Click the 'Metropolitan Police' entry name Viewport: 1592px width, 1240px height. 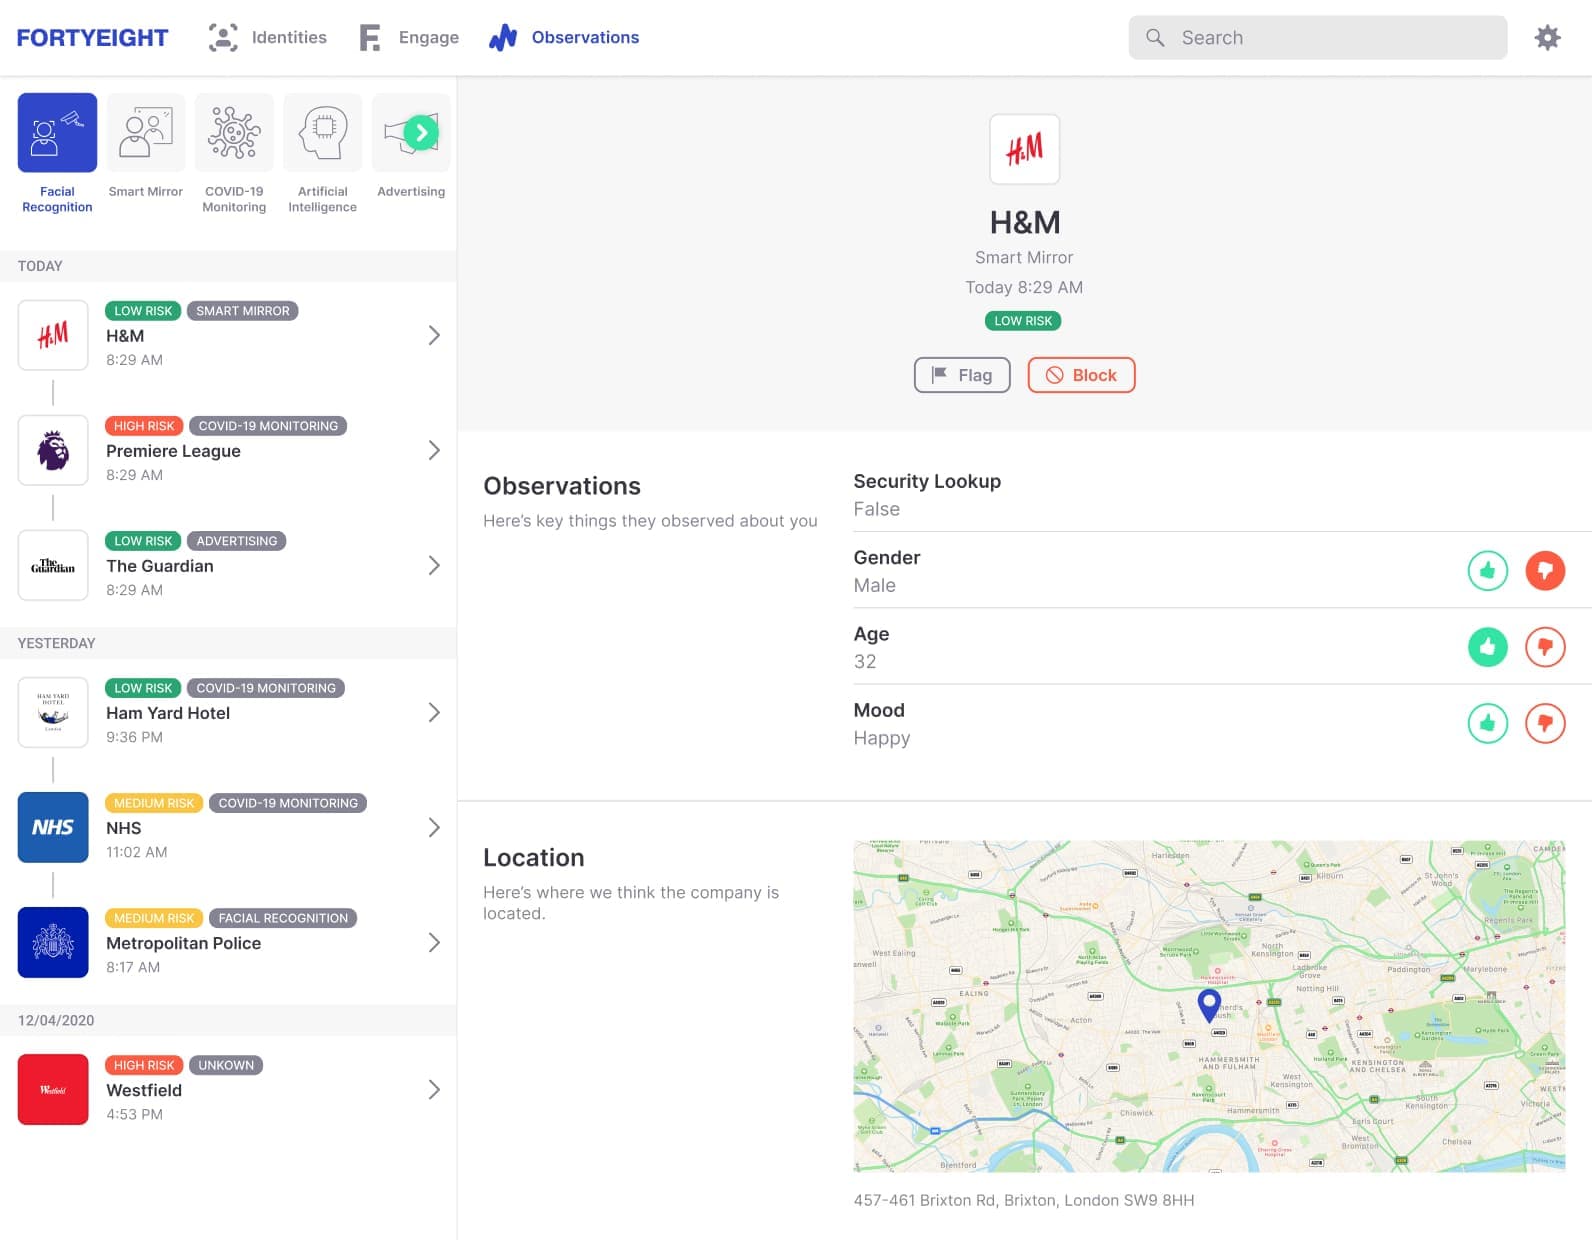click(x=183, y=943)
